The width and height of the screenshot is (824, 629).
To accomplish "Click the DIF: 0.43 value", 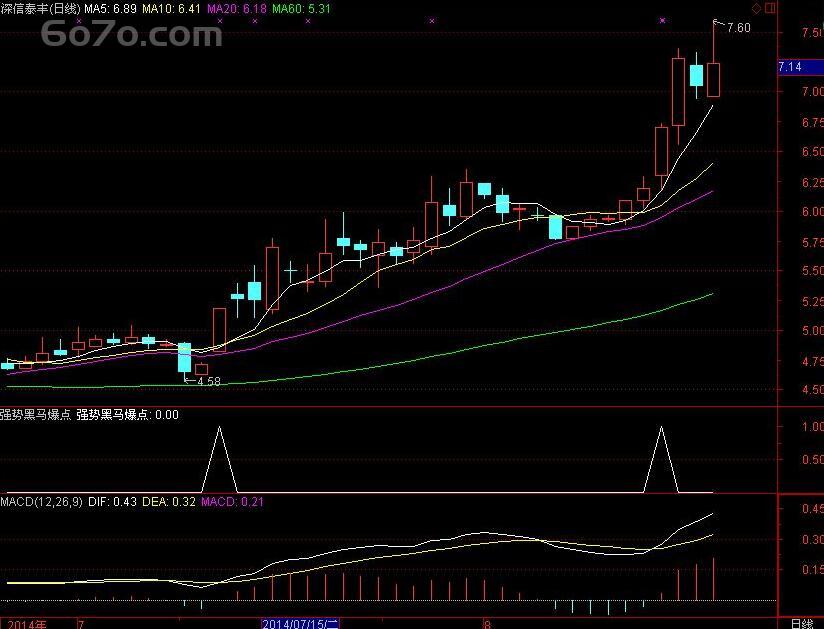I will coord(112,502).
